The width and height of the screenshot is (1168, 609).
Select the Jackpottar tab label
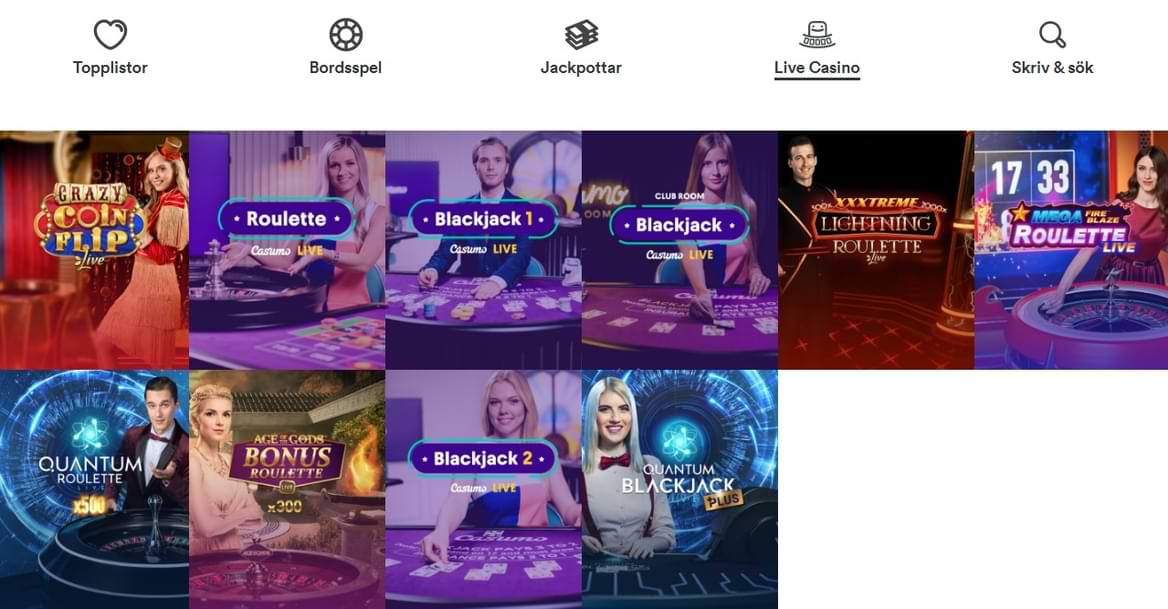pos(581,68)
